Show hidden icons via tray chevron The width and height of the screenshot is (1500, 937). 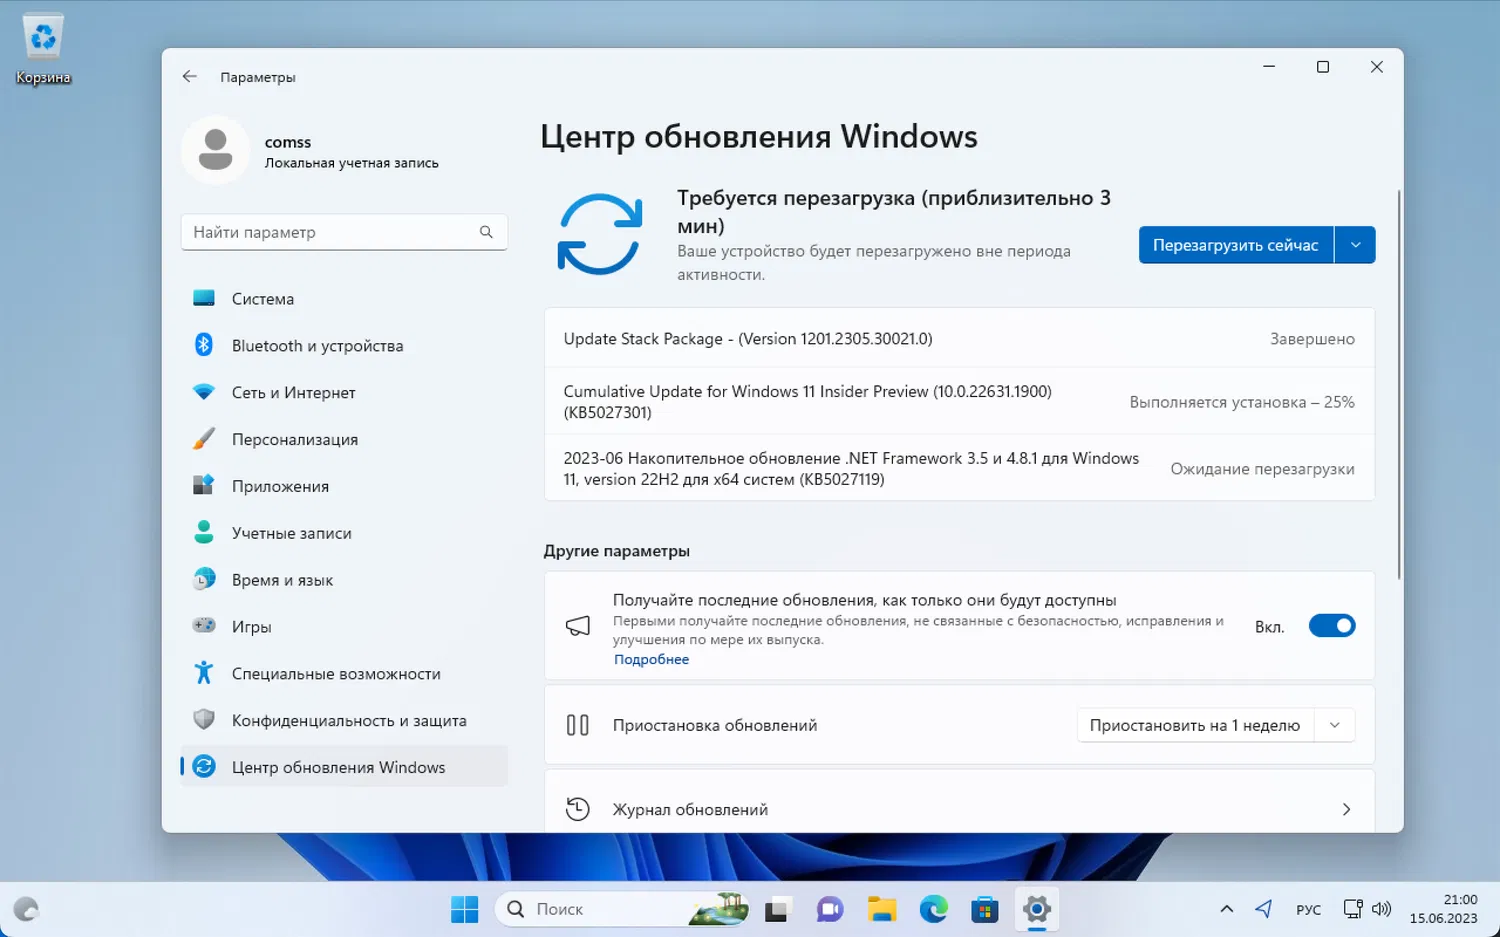click(1226, 909)
